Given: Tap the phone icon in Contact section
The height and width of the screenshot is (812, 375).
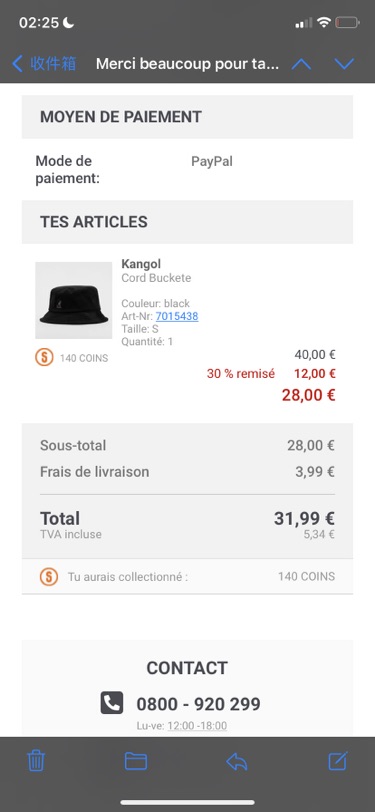Looking at the screenshot, I should (x=112, y=703).
